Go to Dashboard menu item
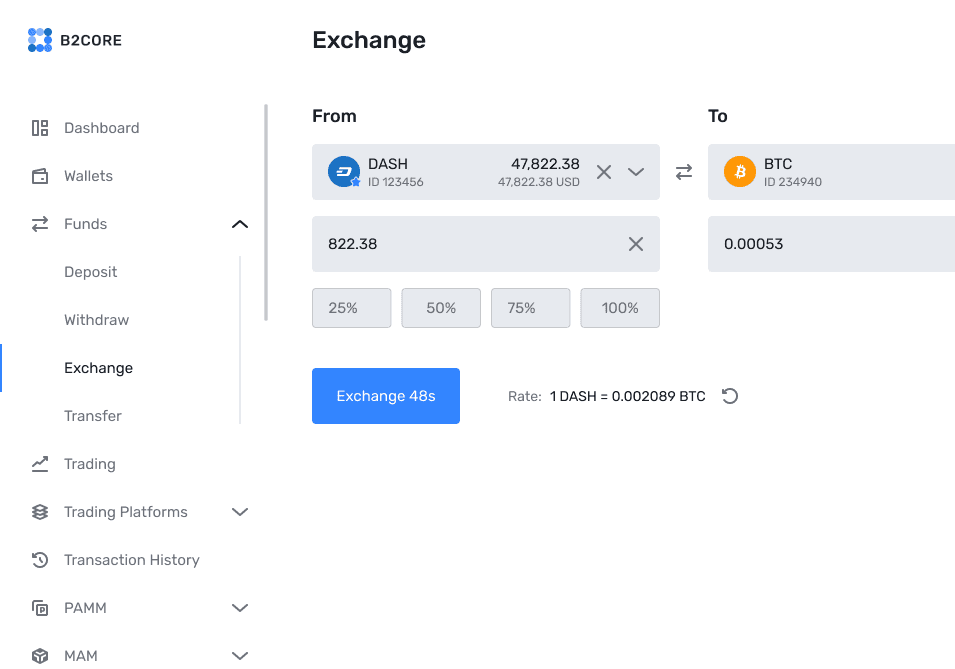 pyautogui.click(x=102, y=128)
